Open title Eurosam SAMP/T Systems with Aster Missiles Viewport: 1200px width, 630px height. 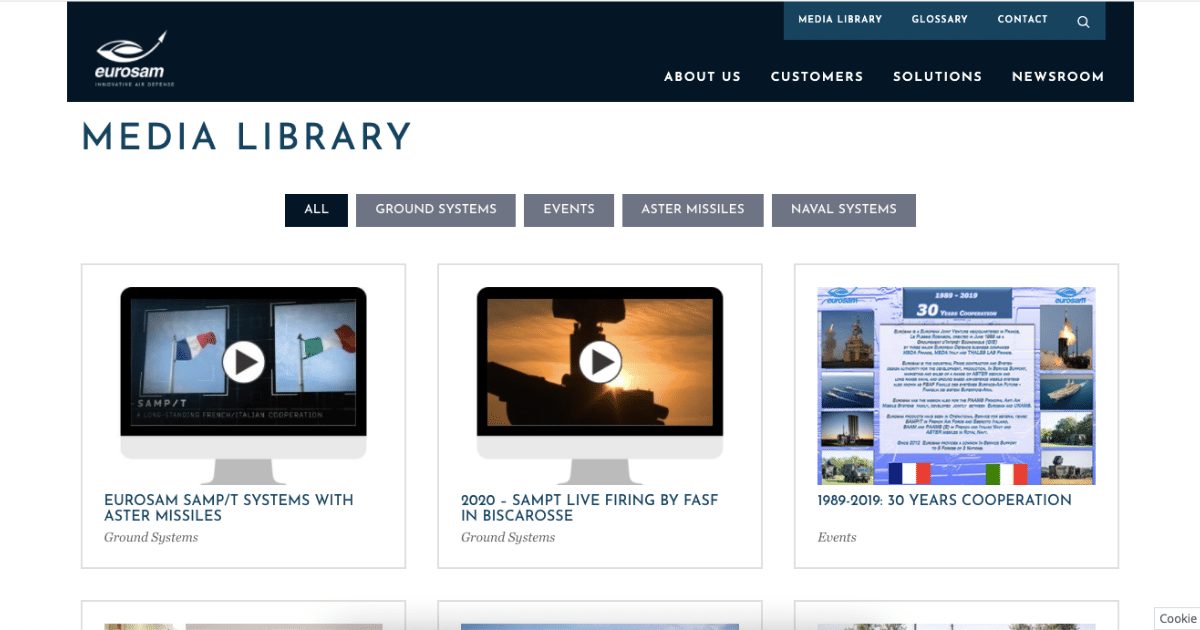point(229,508)
